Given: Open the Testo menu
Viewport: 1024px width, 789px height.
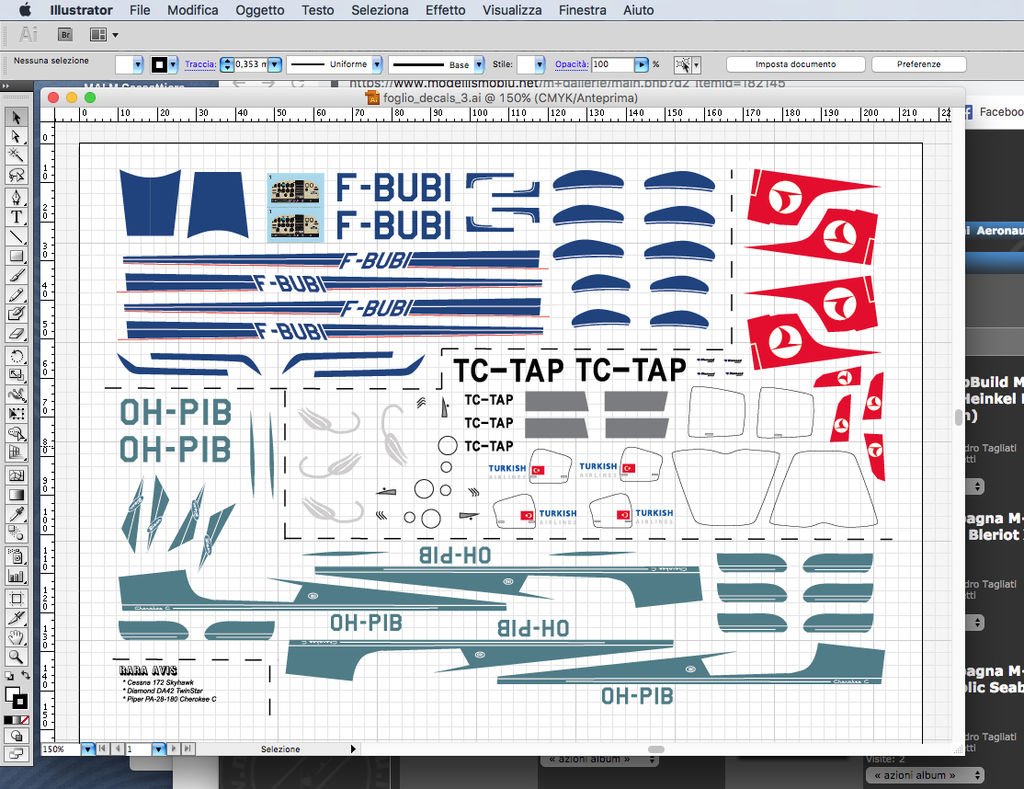Looking at the screenshot, I should coord(317,10).
